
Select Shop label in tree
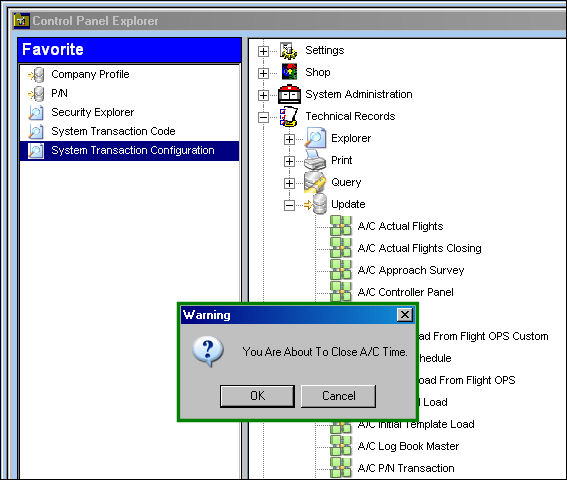point(317,72)
